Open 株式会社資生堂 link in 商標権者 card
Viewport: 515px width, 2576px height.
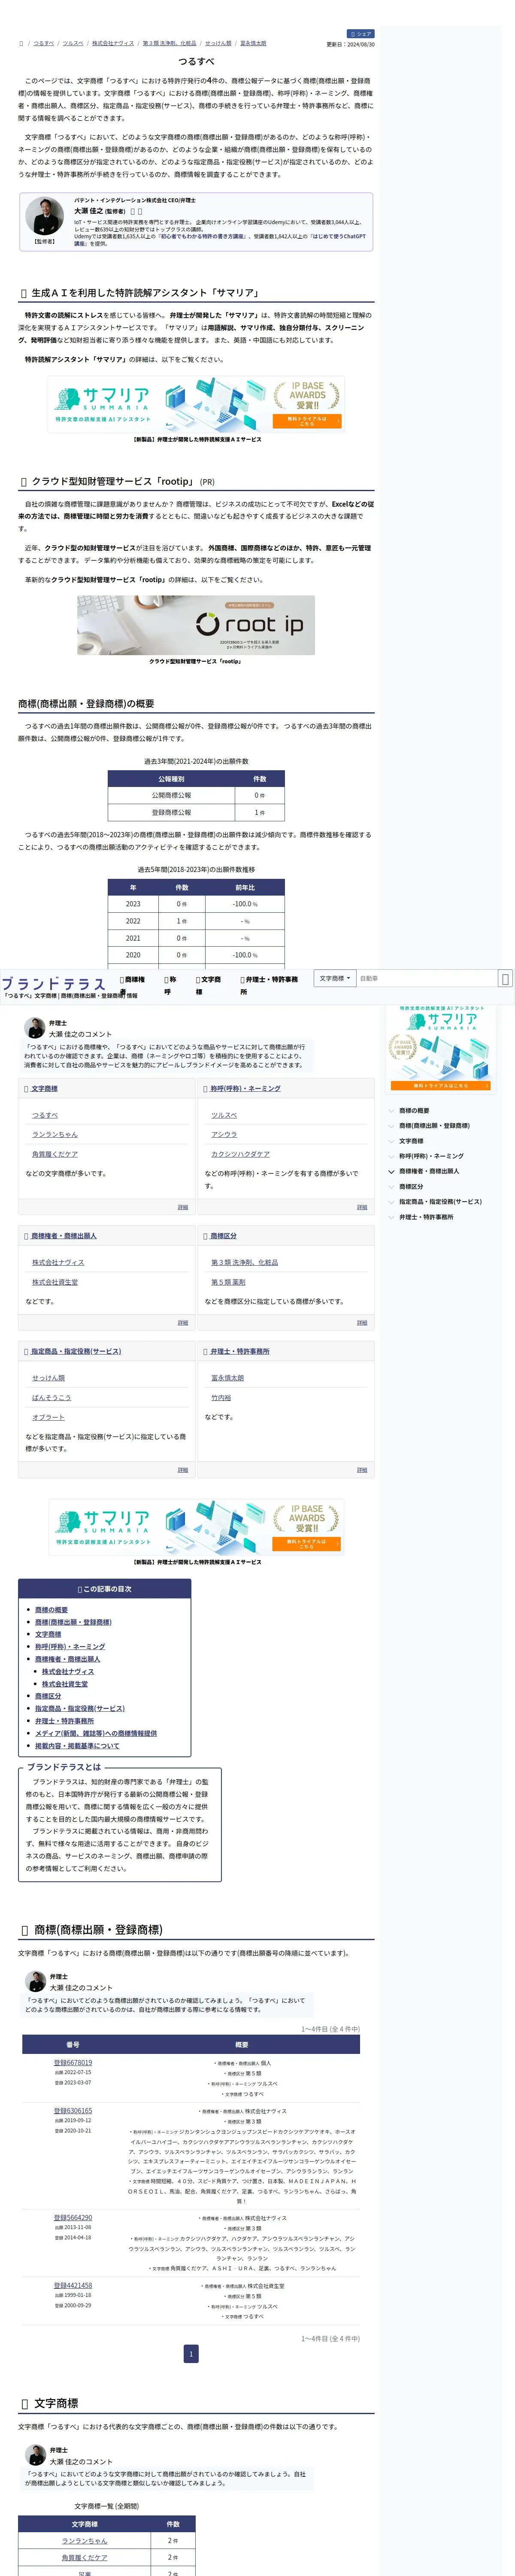pos(55,1282)
